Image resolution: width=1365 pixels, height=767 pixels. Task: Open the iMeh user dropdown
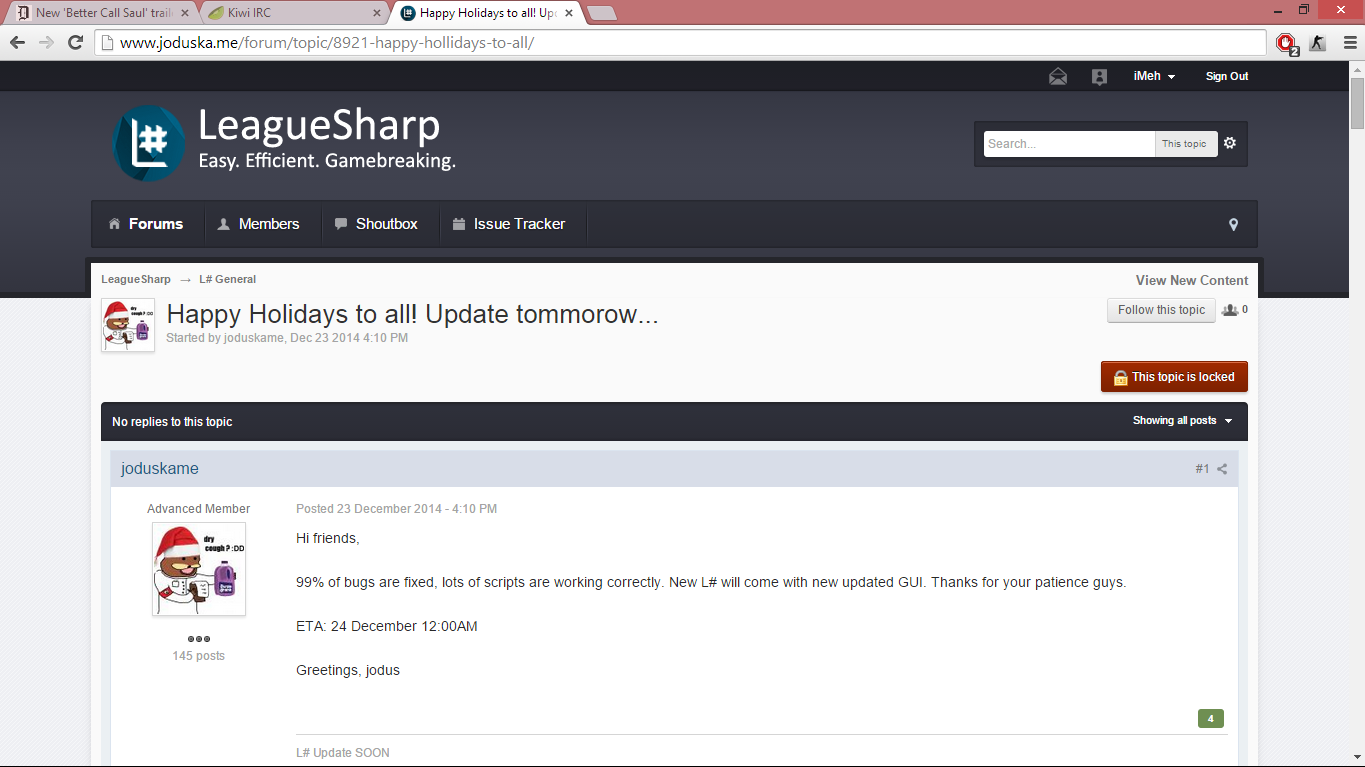click(1154, 77)
